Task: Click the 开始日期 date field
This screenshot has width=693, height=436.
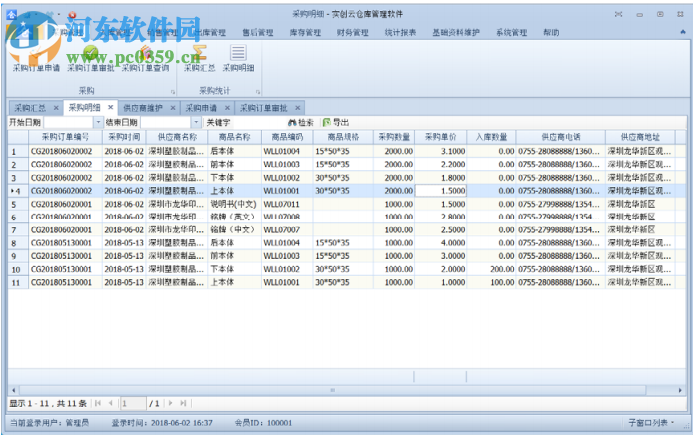Action: pyautogui.click(x=69, y=122)
